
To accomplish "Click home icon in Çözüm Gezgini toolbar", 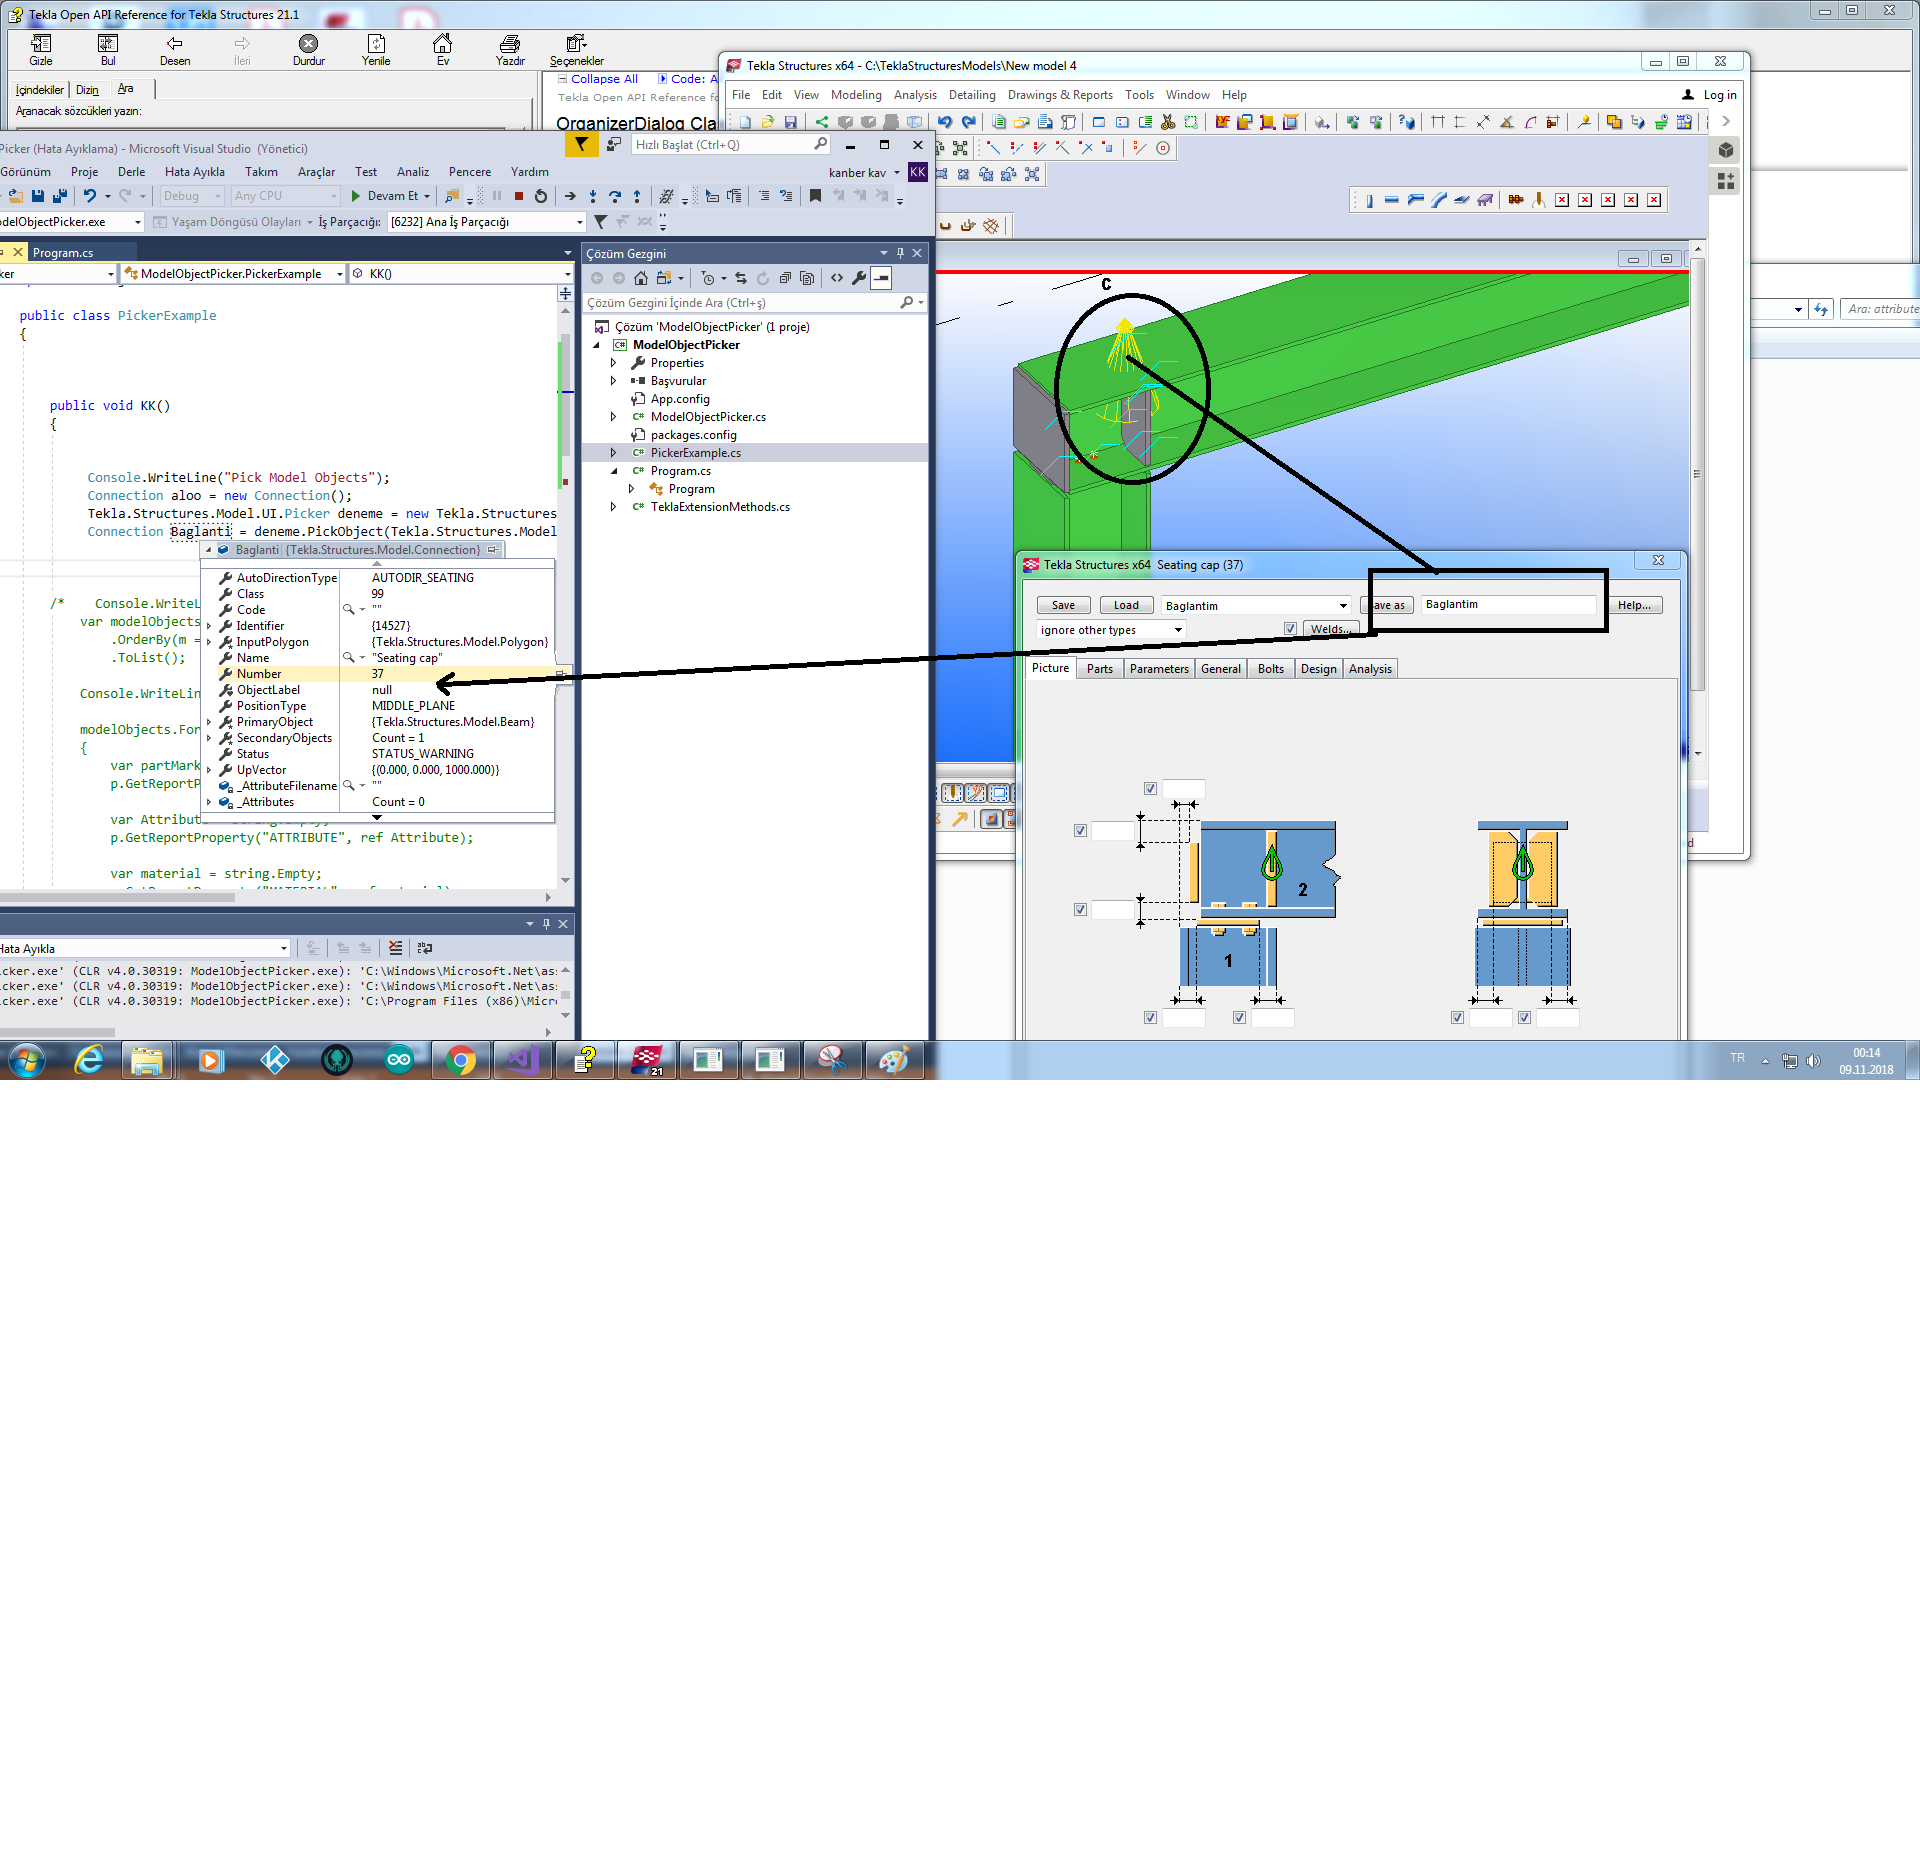I will tap(640, 278).
